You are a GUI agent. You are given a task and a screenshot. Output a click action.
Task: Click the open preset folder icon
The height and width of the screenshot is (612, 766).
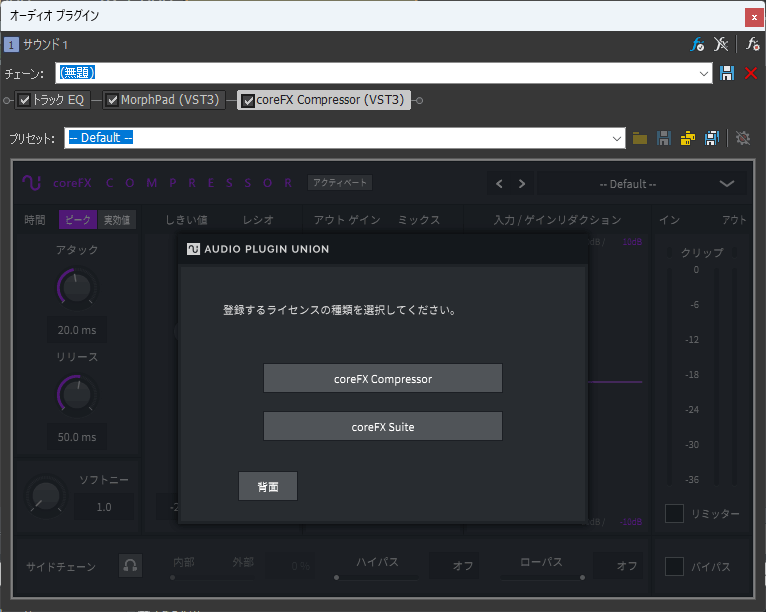pos(640,138)
